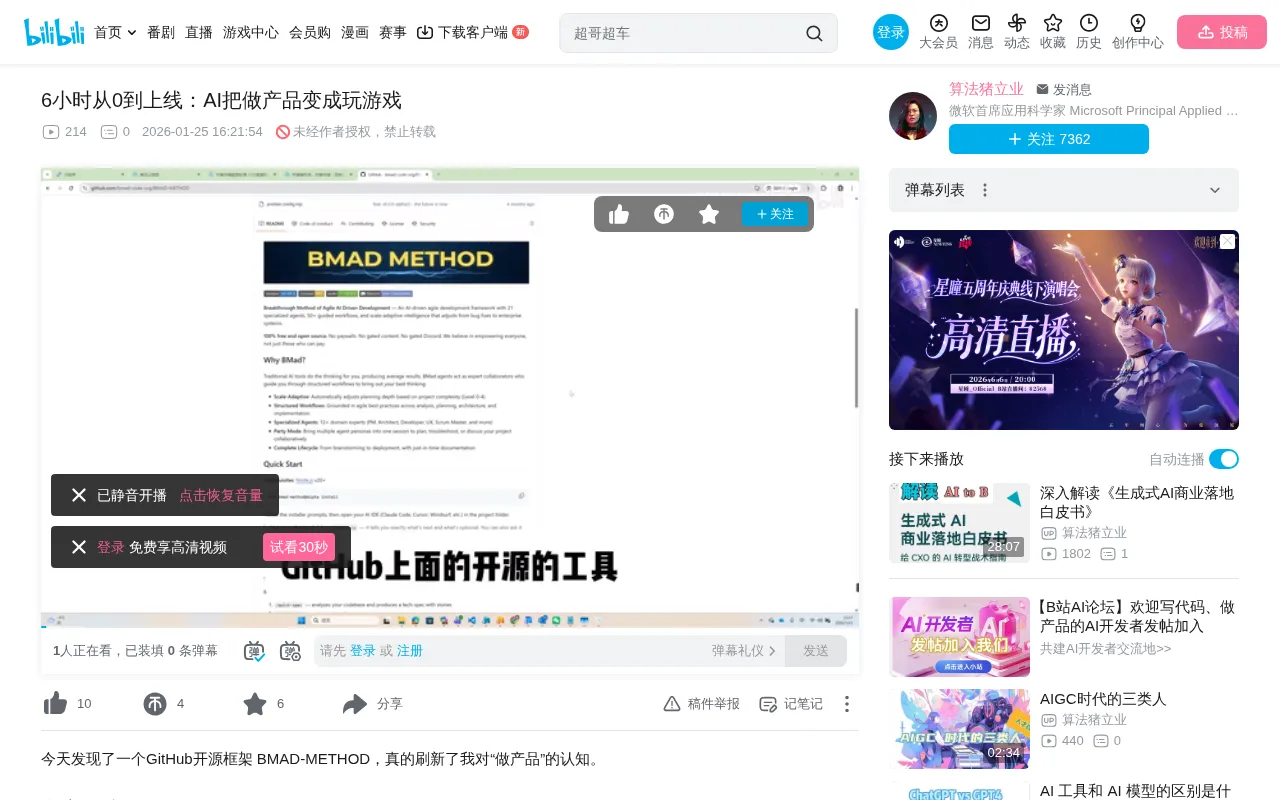
Task: Expand the 弹幕列表 chevron
Action: coord(1215,190)
